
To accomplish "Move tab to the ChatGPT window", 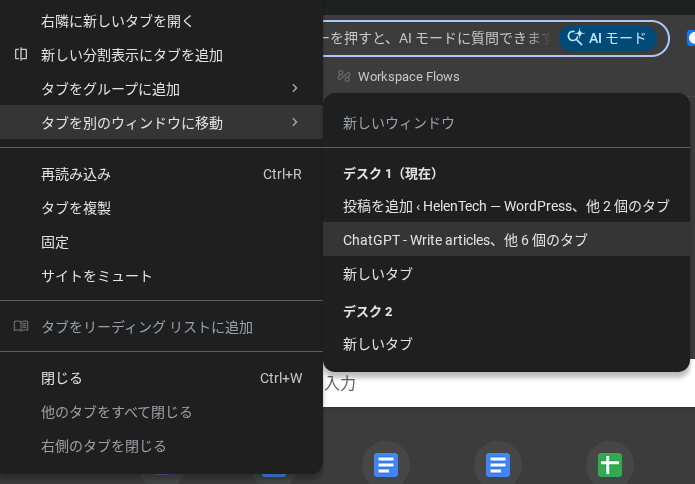I will point(465,240).
